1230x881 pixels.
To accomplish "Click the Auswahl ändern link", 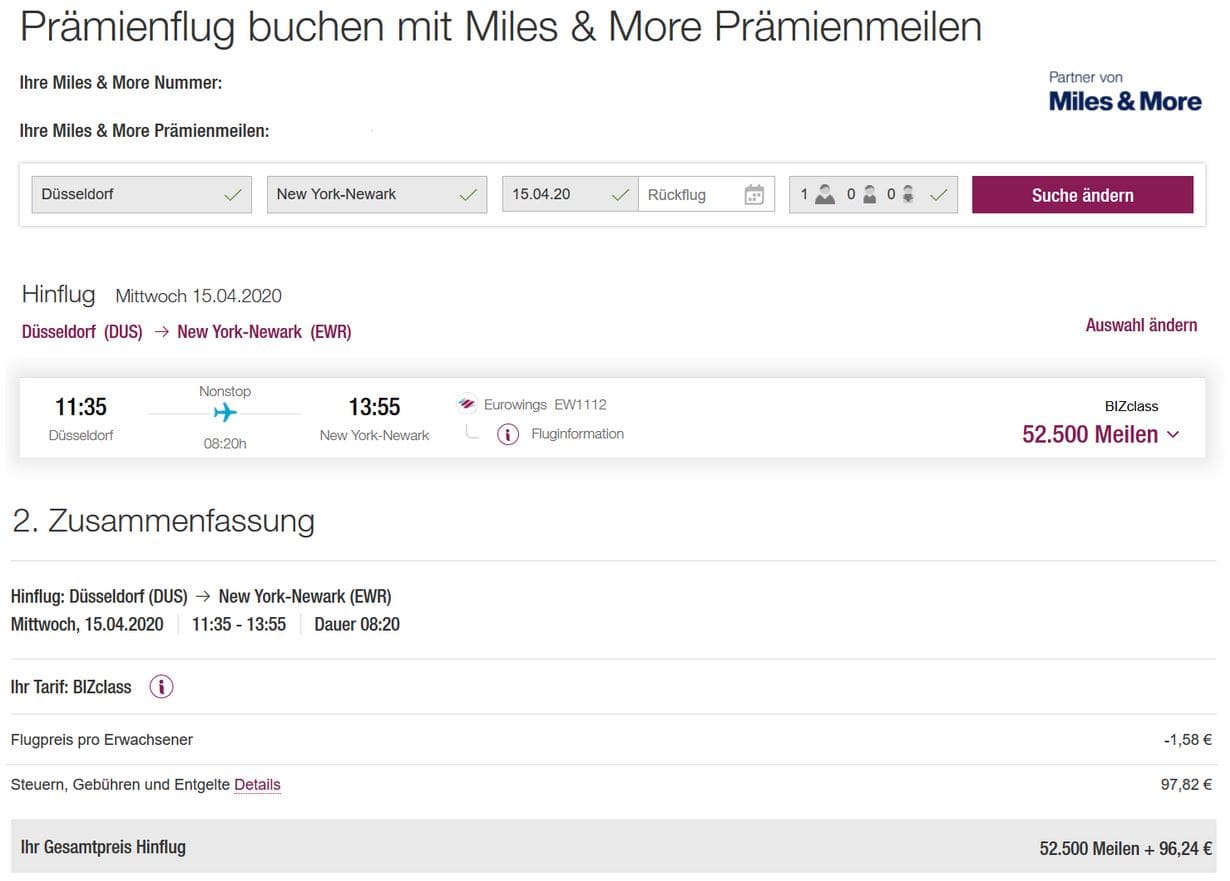I will (1141, 325).
